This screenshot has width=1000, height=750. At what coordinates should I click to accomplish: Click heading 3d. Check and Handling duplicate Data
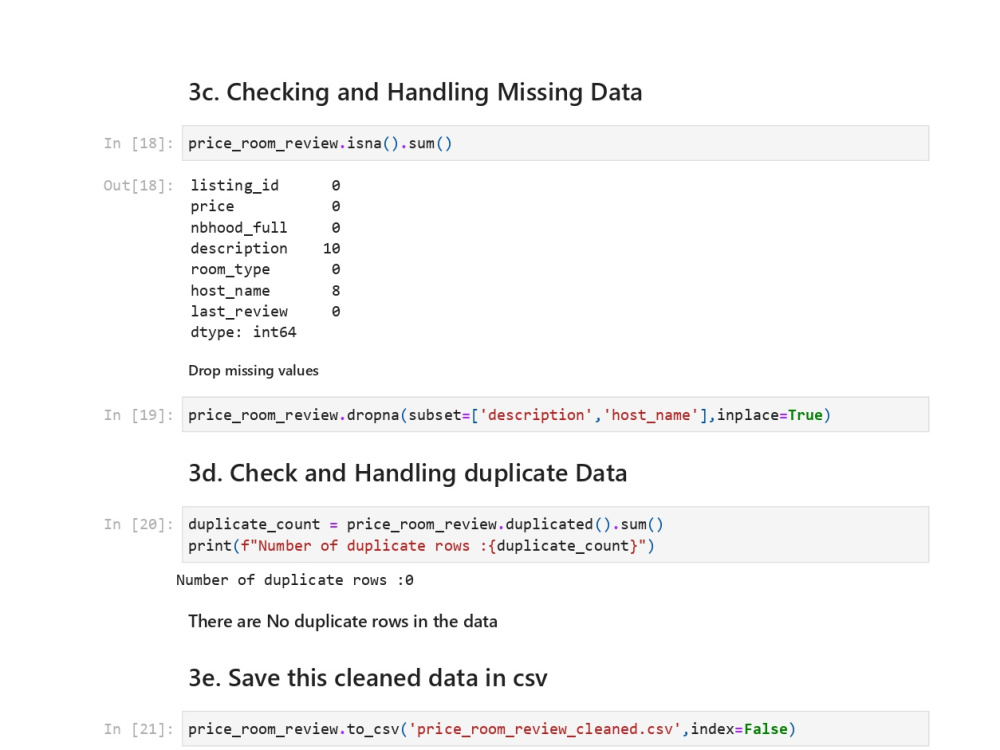[408, 473]
